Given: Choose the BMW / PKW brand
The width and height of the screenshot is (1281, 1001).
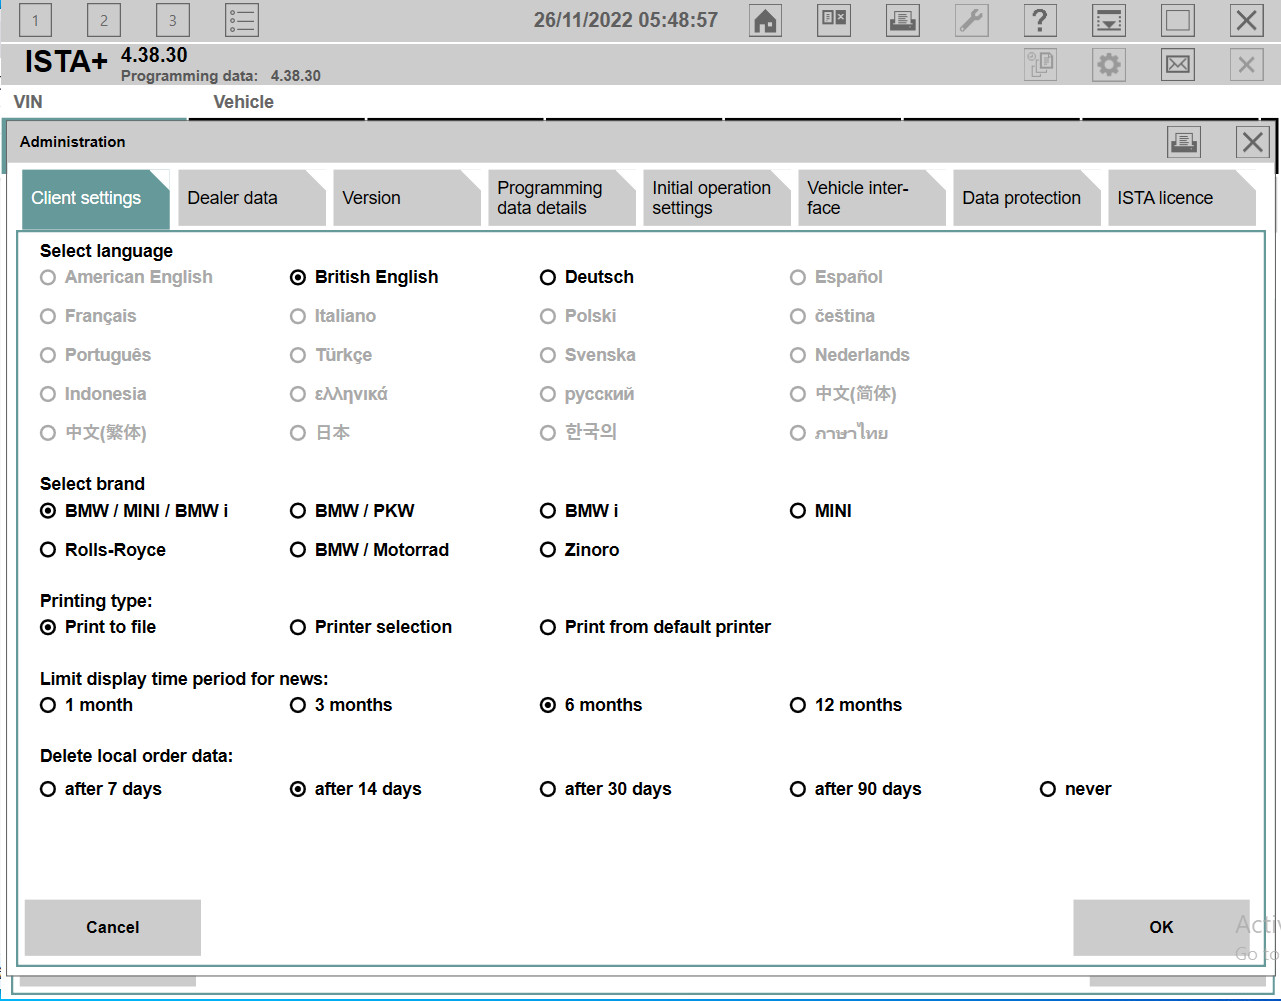Looking at the screenshot, I should click(352, 511).
